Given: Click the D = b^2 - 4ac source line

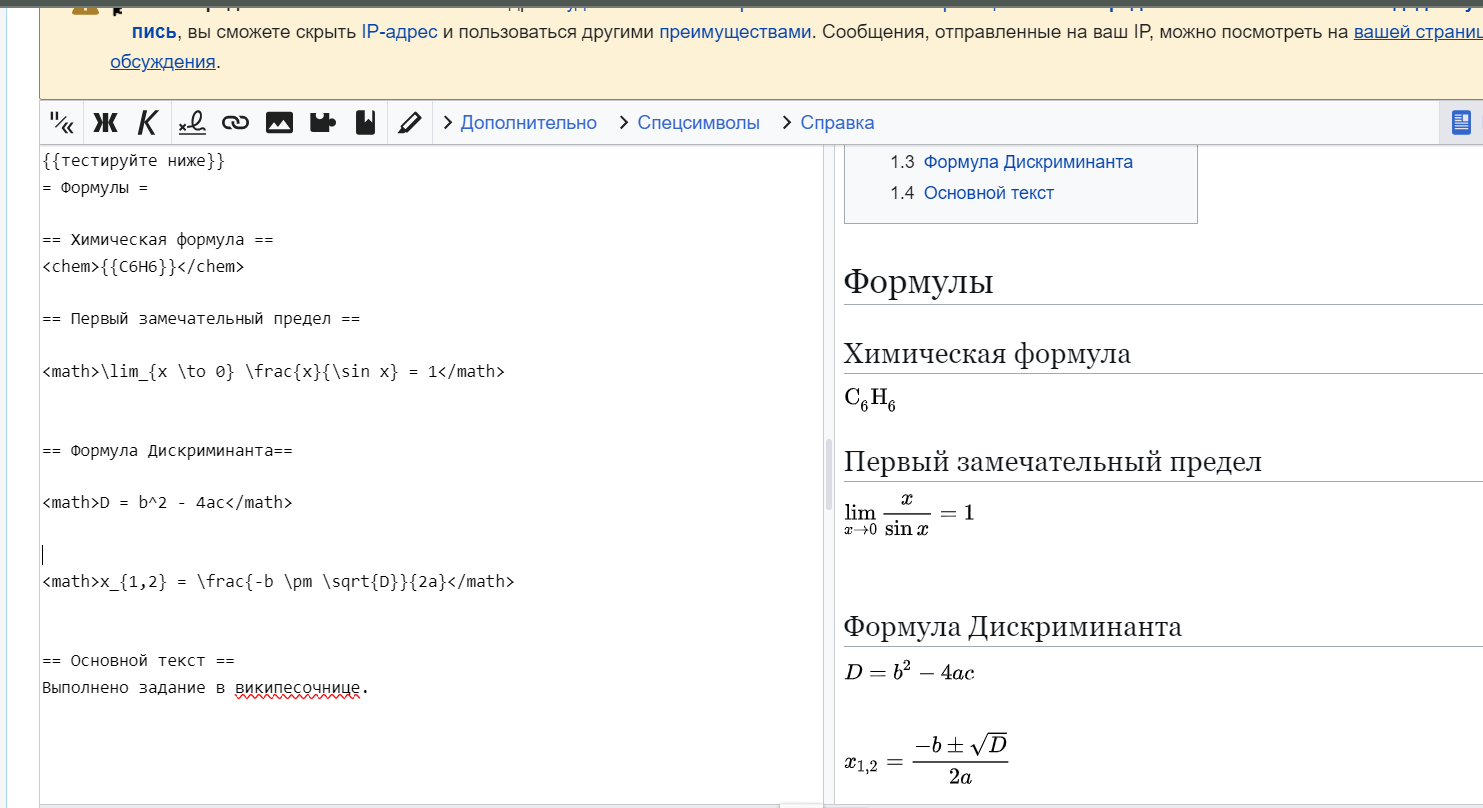Looking at the screenshot, I should [x=167, y=503].
